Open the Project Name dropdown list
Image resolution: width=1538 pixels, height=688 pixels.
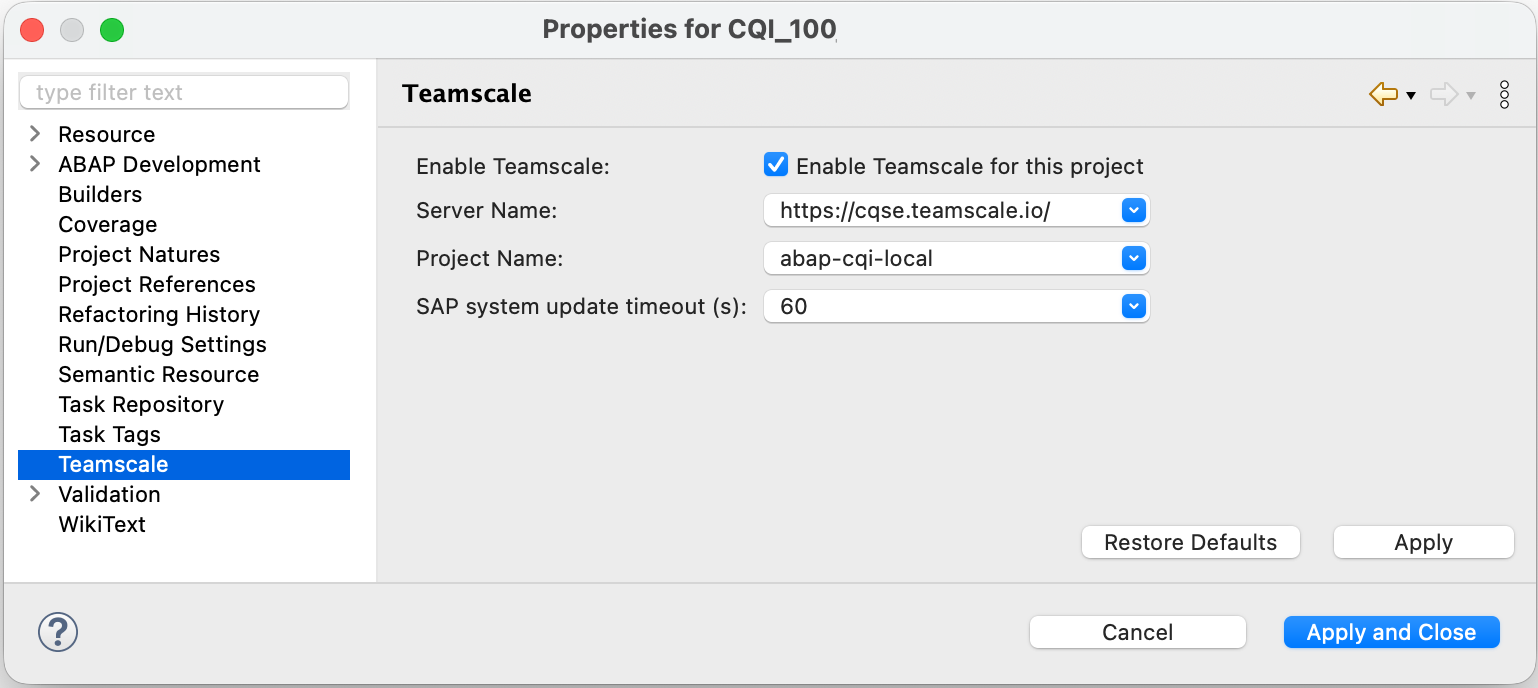pyautogui.click(x=1133, y=258)
